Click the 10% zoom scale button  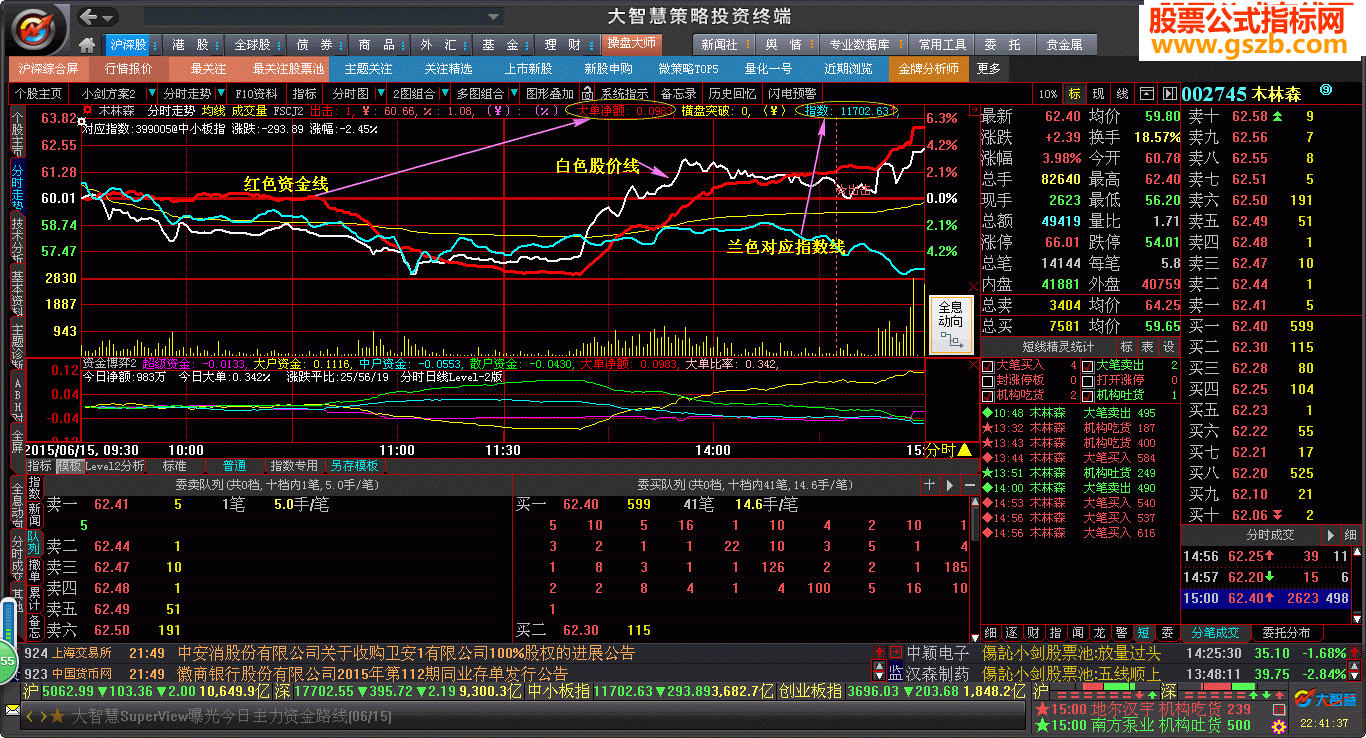coord(1047,94)
